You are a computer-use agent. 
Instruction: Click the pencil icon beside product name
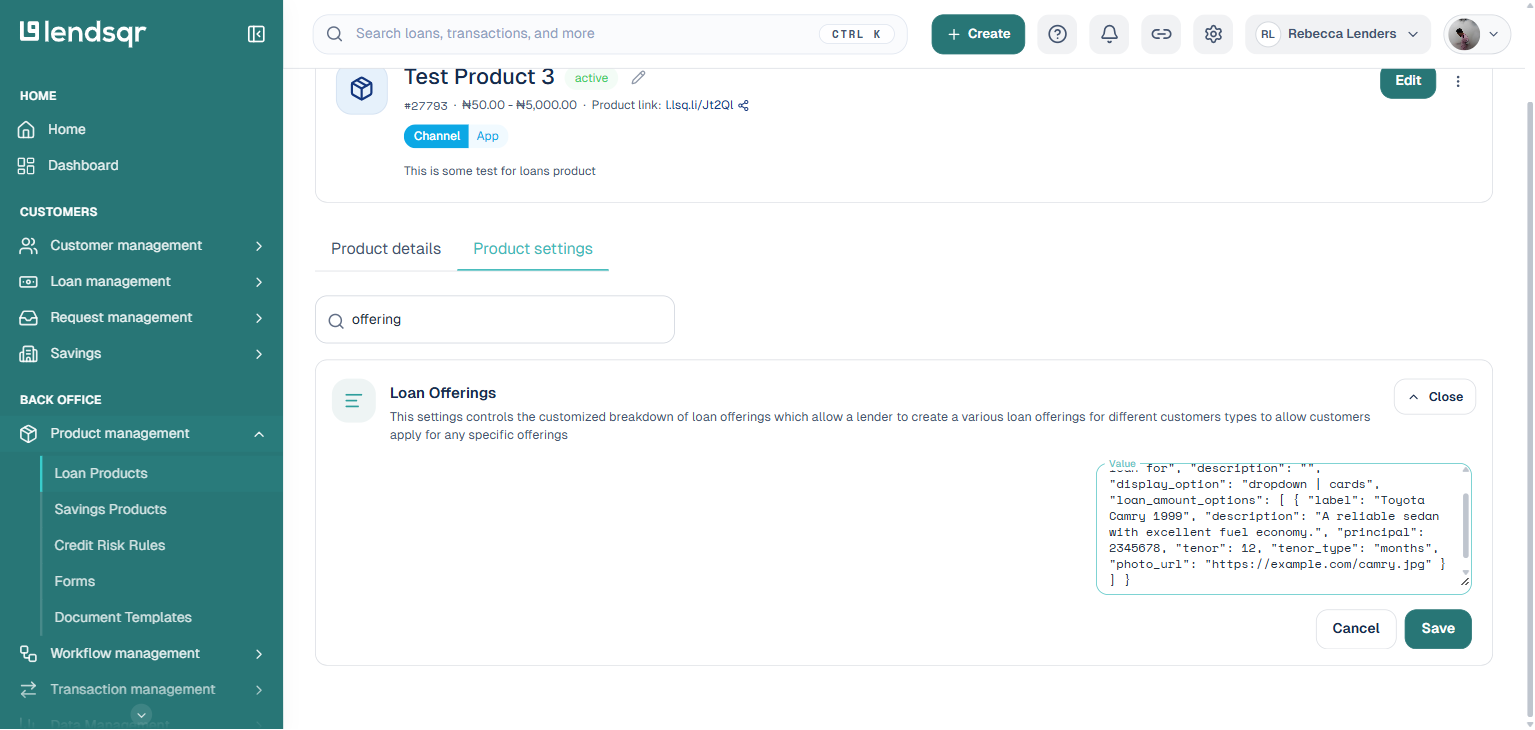point(639,78)
